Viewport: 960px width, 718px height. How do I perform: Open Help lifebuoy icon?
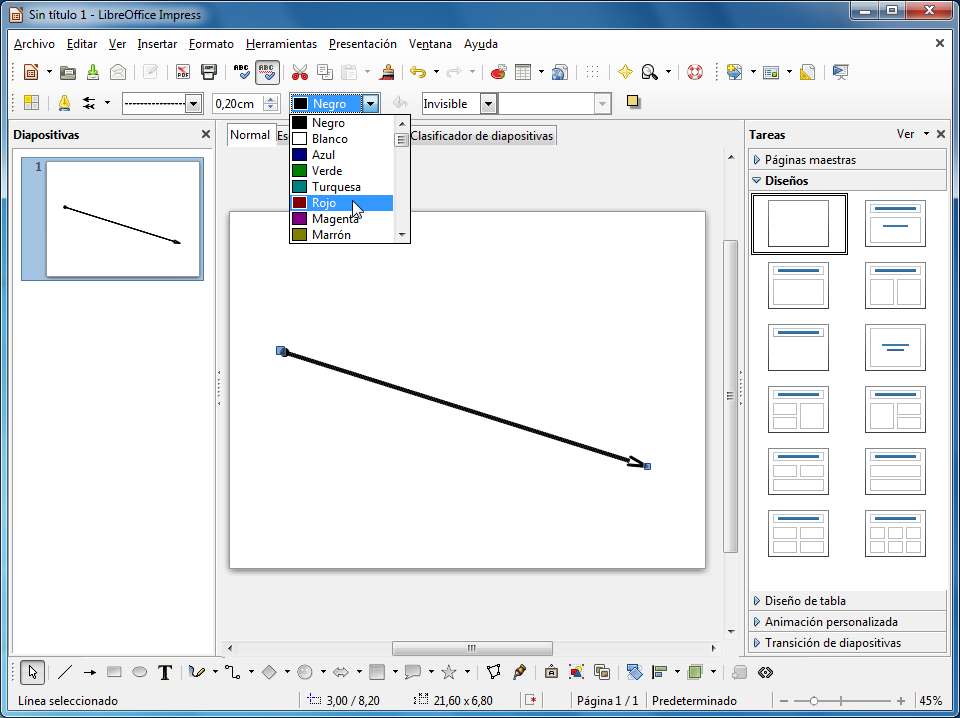click(x=694, y=72)
